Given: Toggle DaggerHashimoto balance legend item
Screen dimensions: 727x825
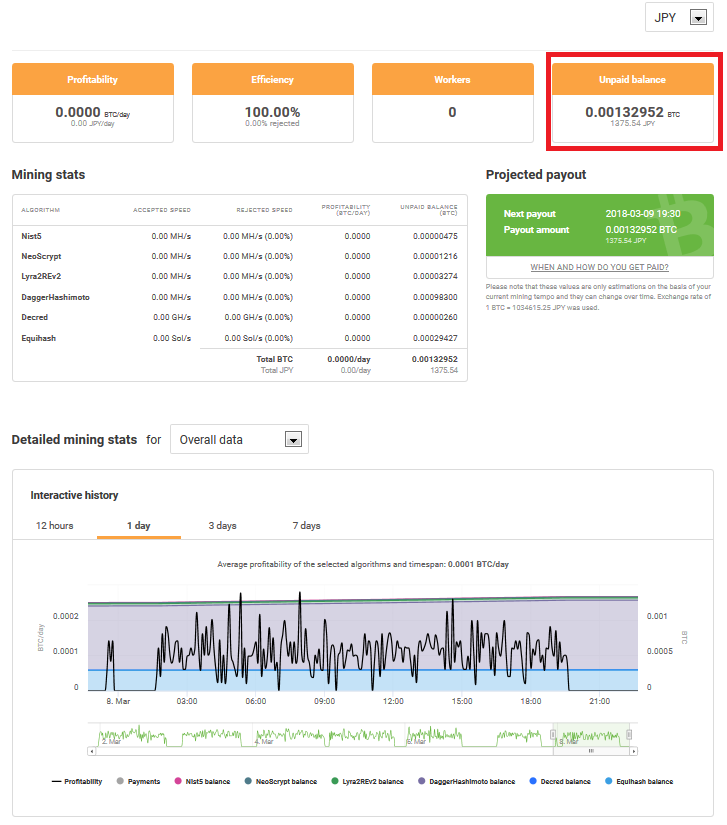Looking at the screenshot, I should (467, 781).
